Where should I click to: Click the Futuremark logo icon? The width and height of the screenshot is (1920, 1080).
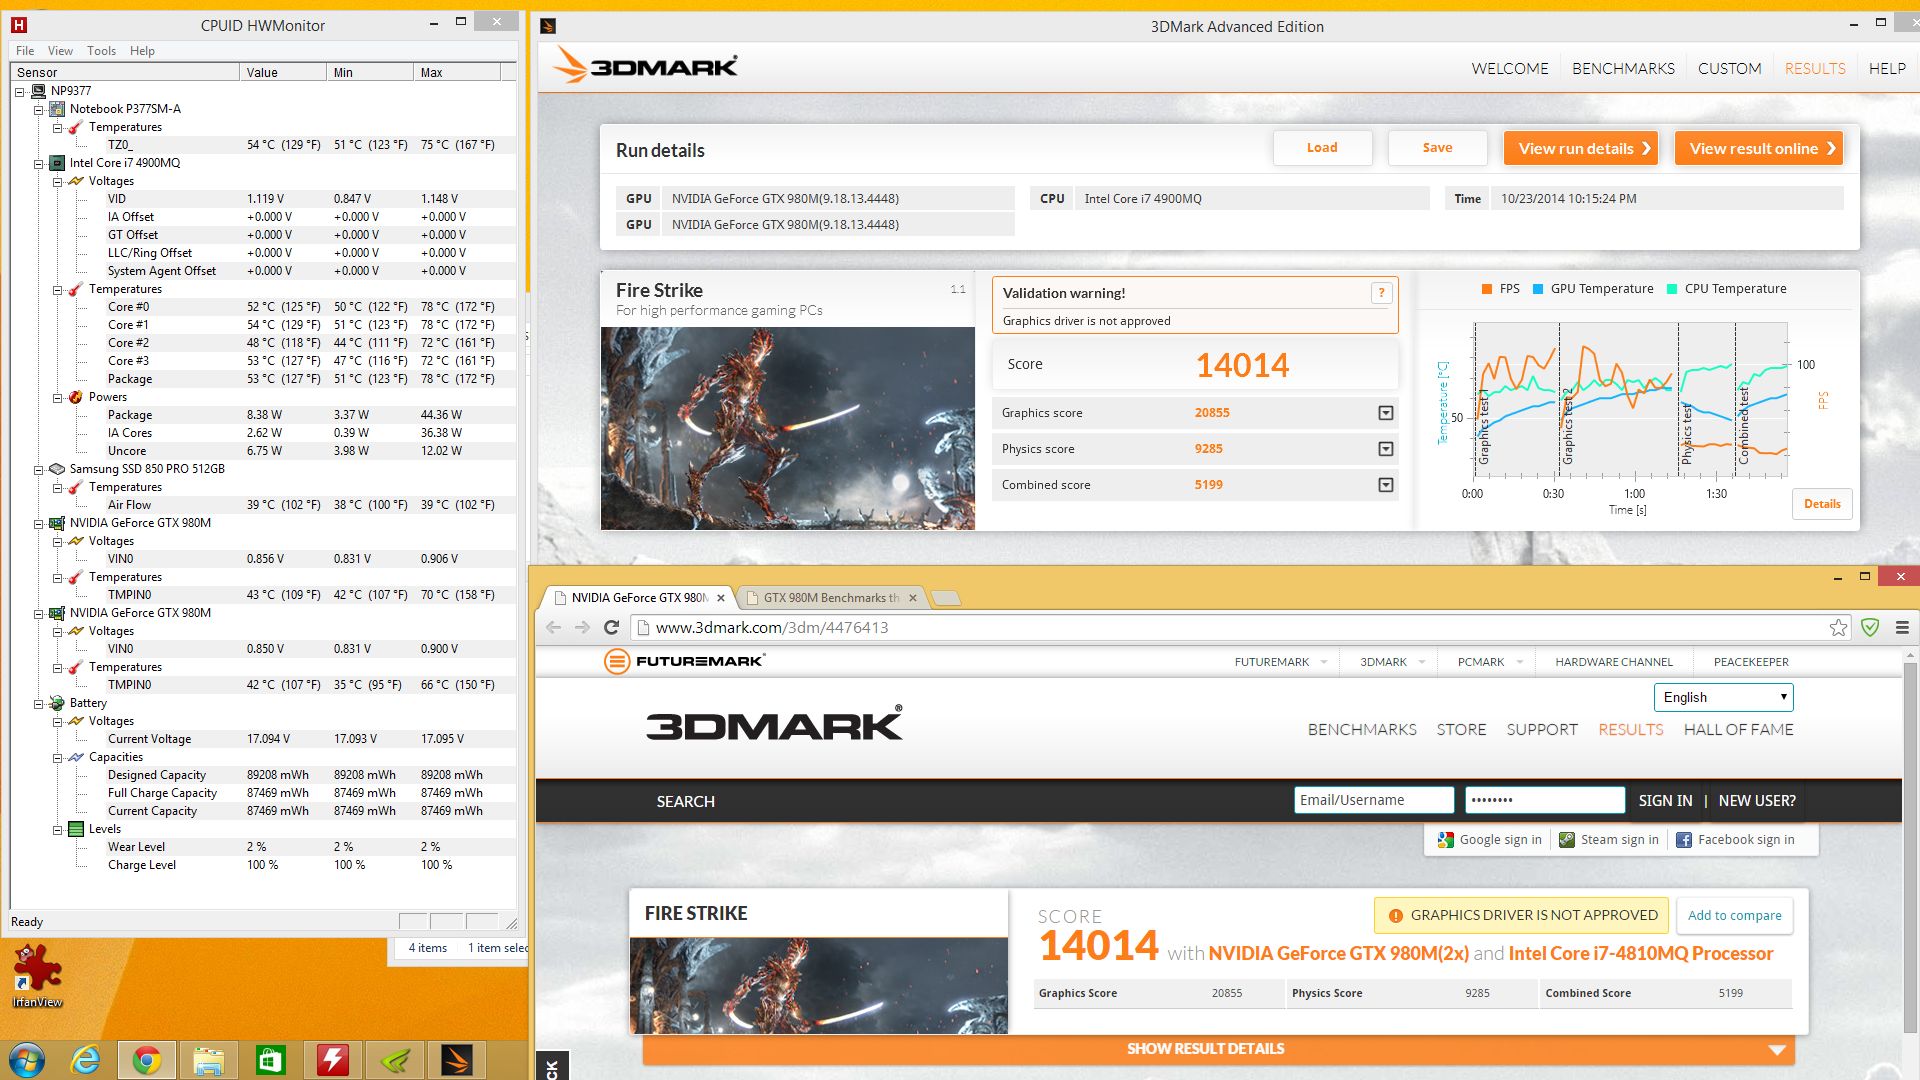coord(617,661)
